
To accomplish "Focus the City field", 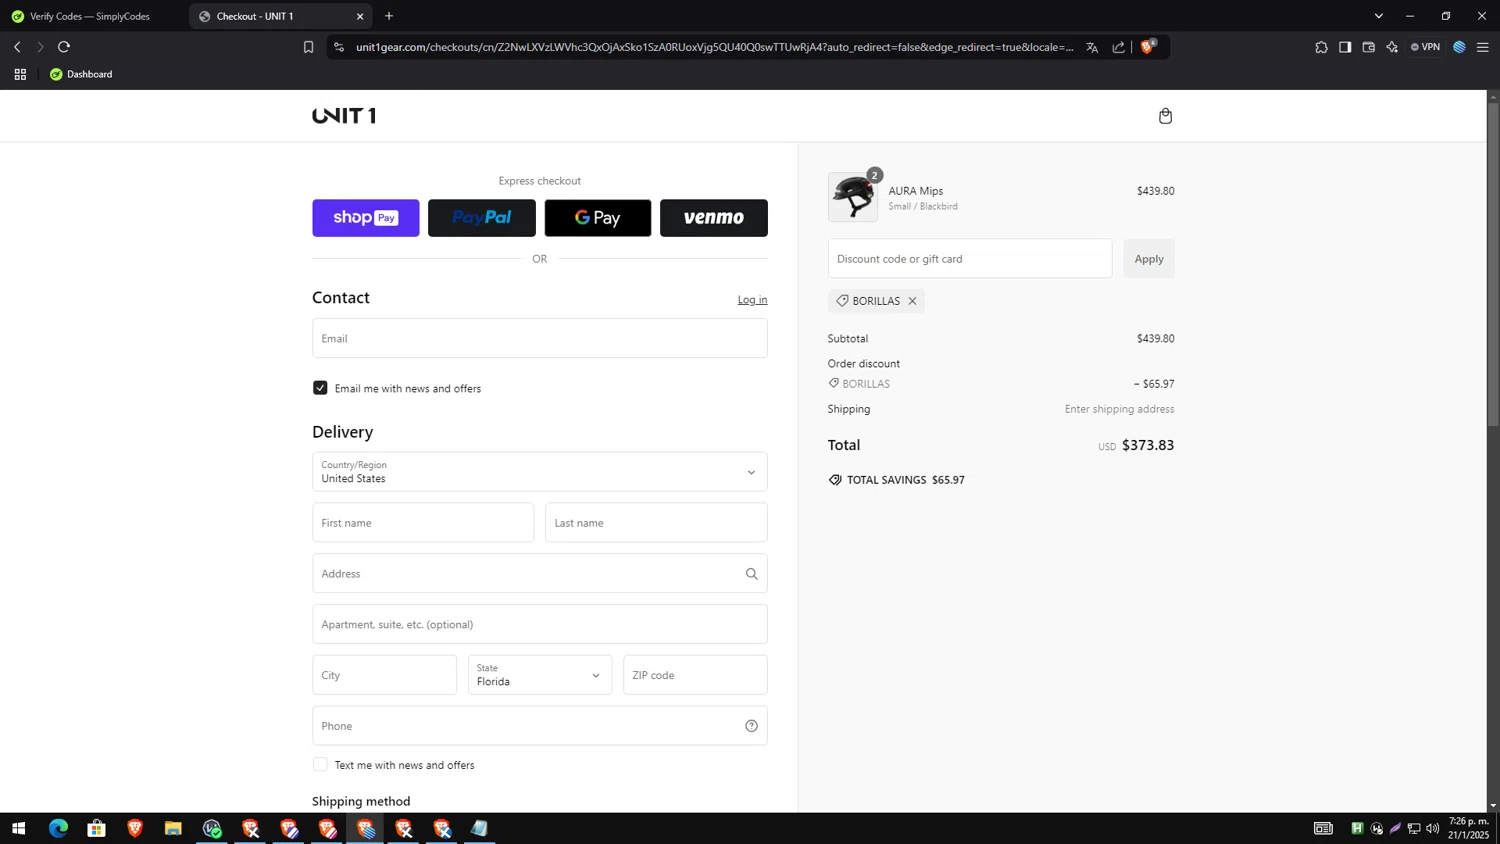I will pos(384,675).
